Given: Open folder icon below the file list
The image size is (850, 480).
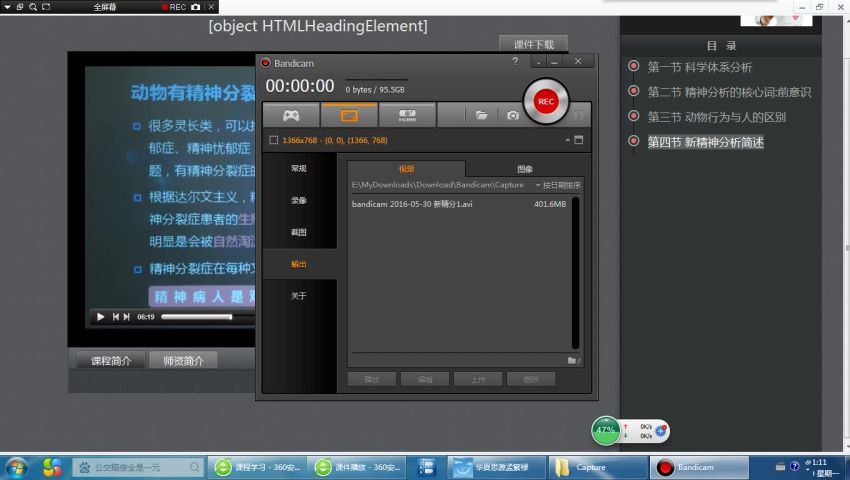Looking at the screenshot, I should tap(574, 360).
